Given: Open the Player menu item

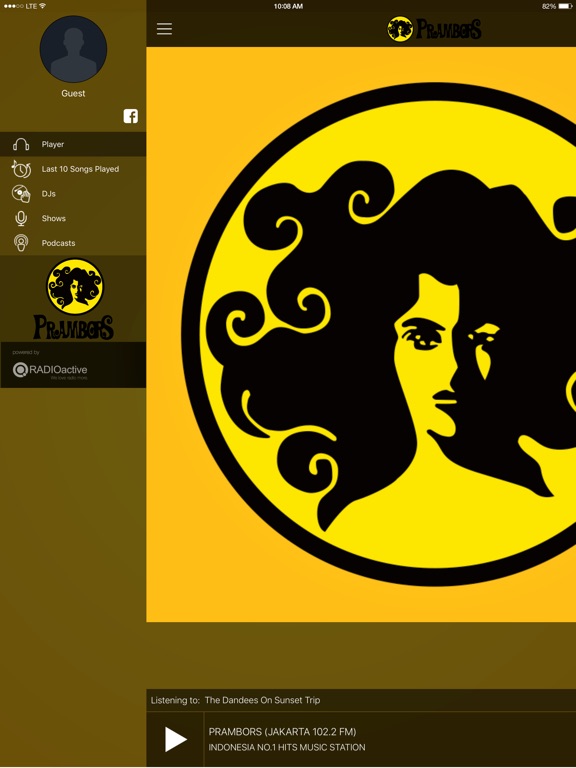Looking at the screenshot, I should pyautogui.click(x=73, y=144).
